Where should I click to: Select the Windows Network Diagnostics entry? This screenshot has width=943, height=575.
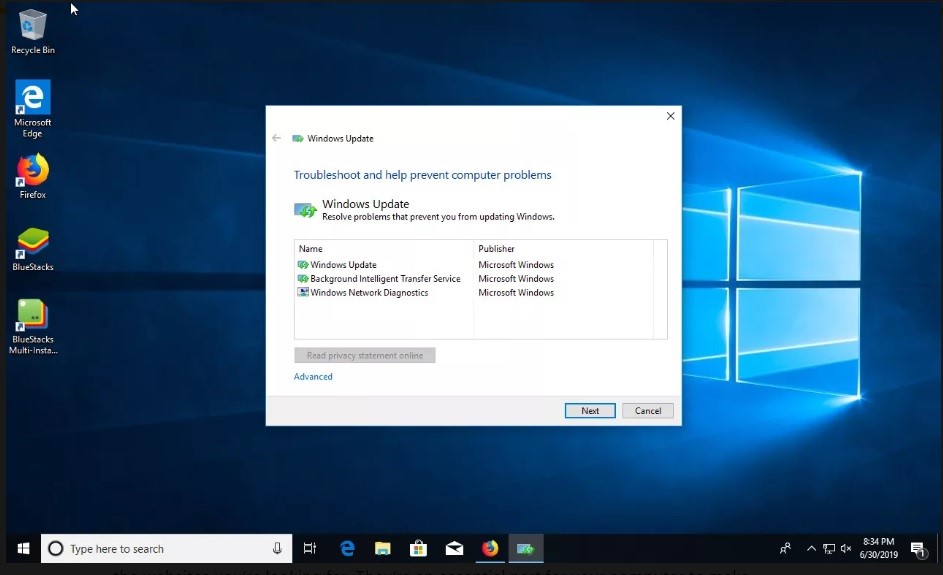(x=368, y=293)
